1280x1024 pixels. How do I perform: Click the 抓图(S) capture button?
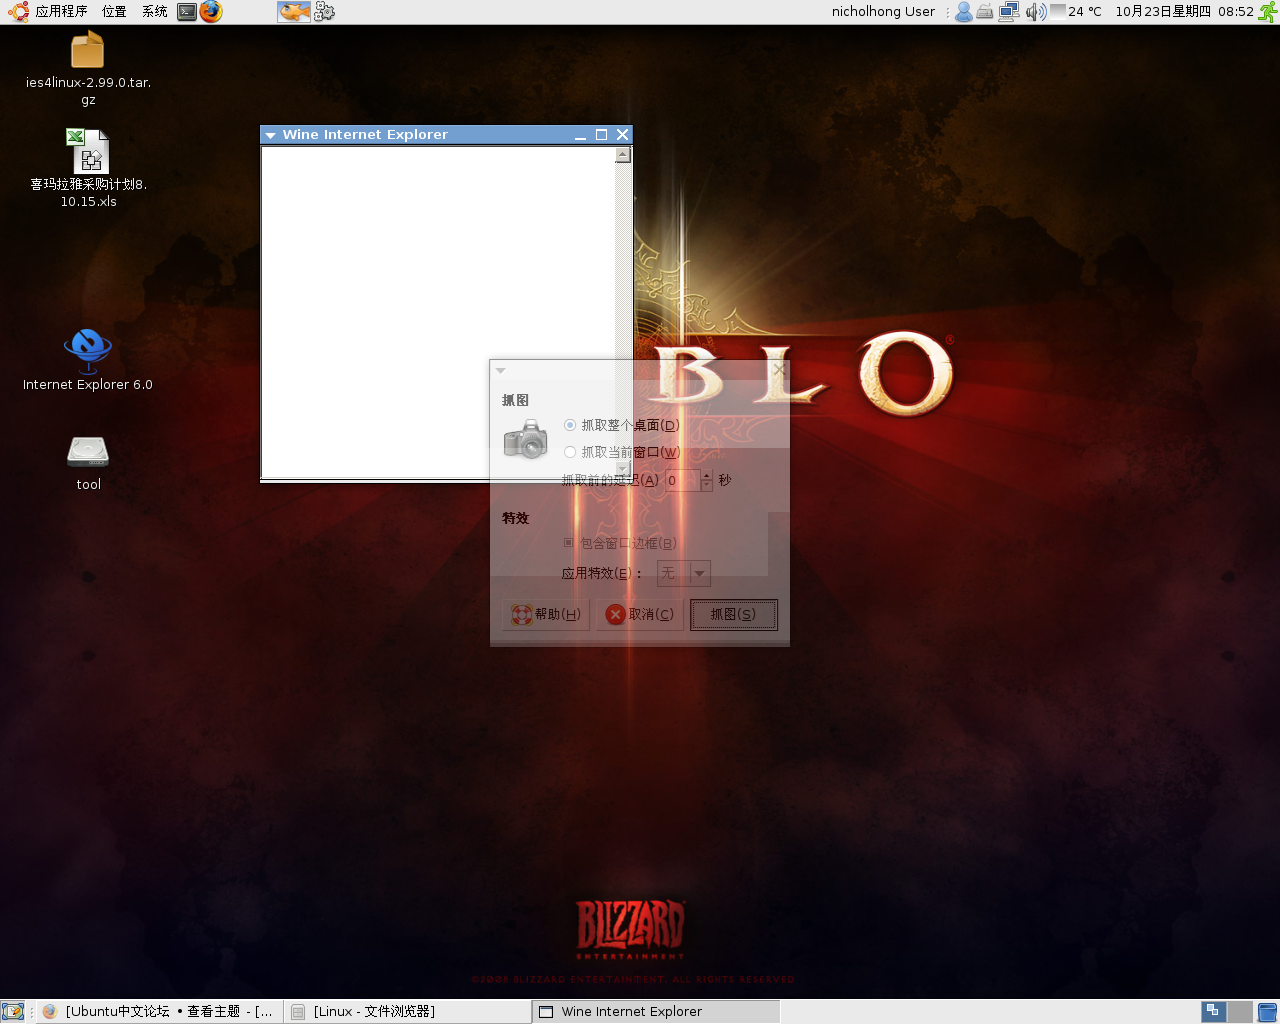coord(733,614)
